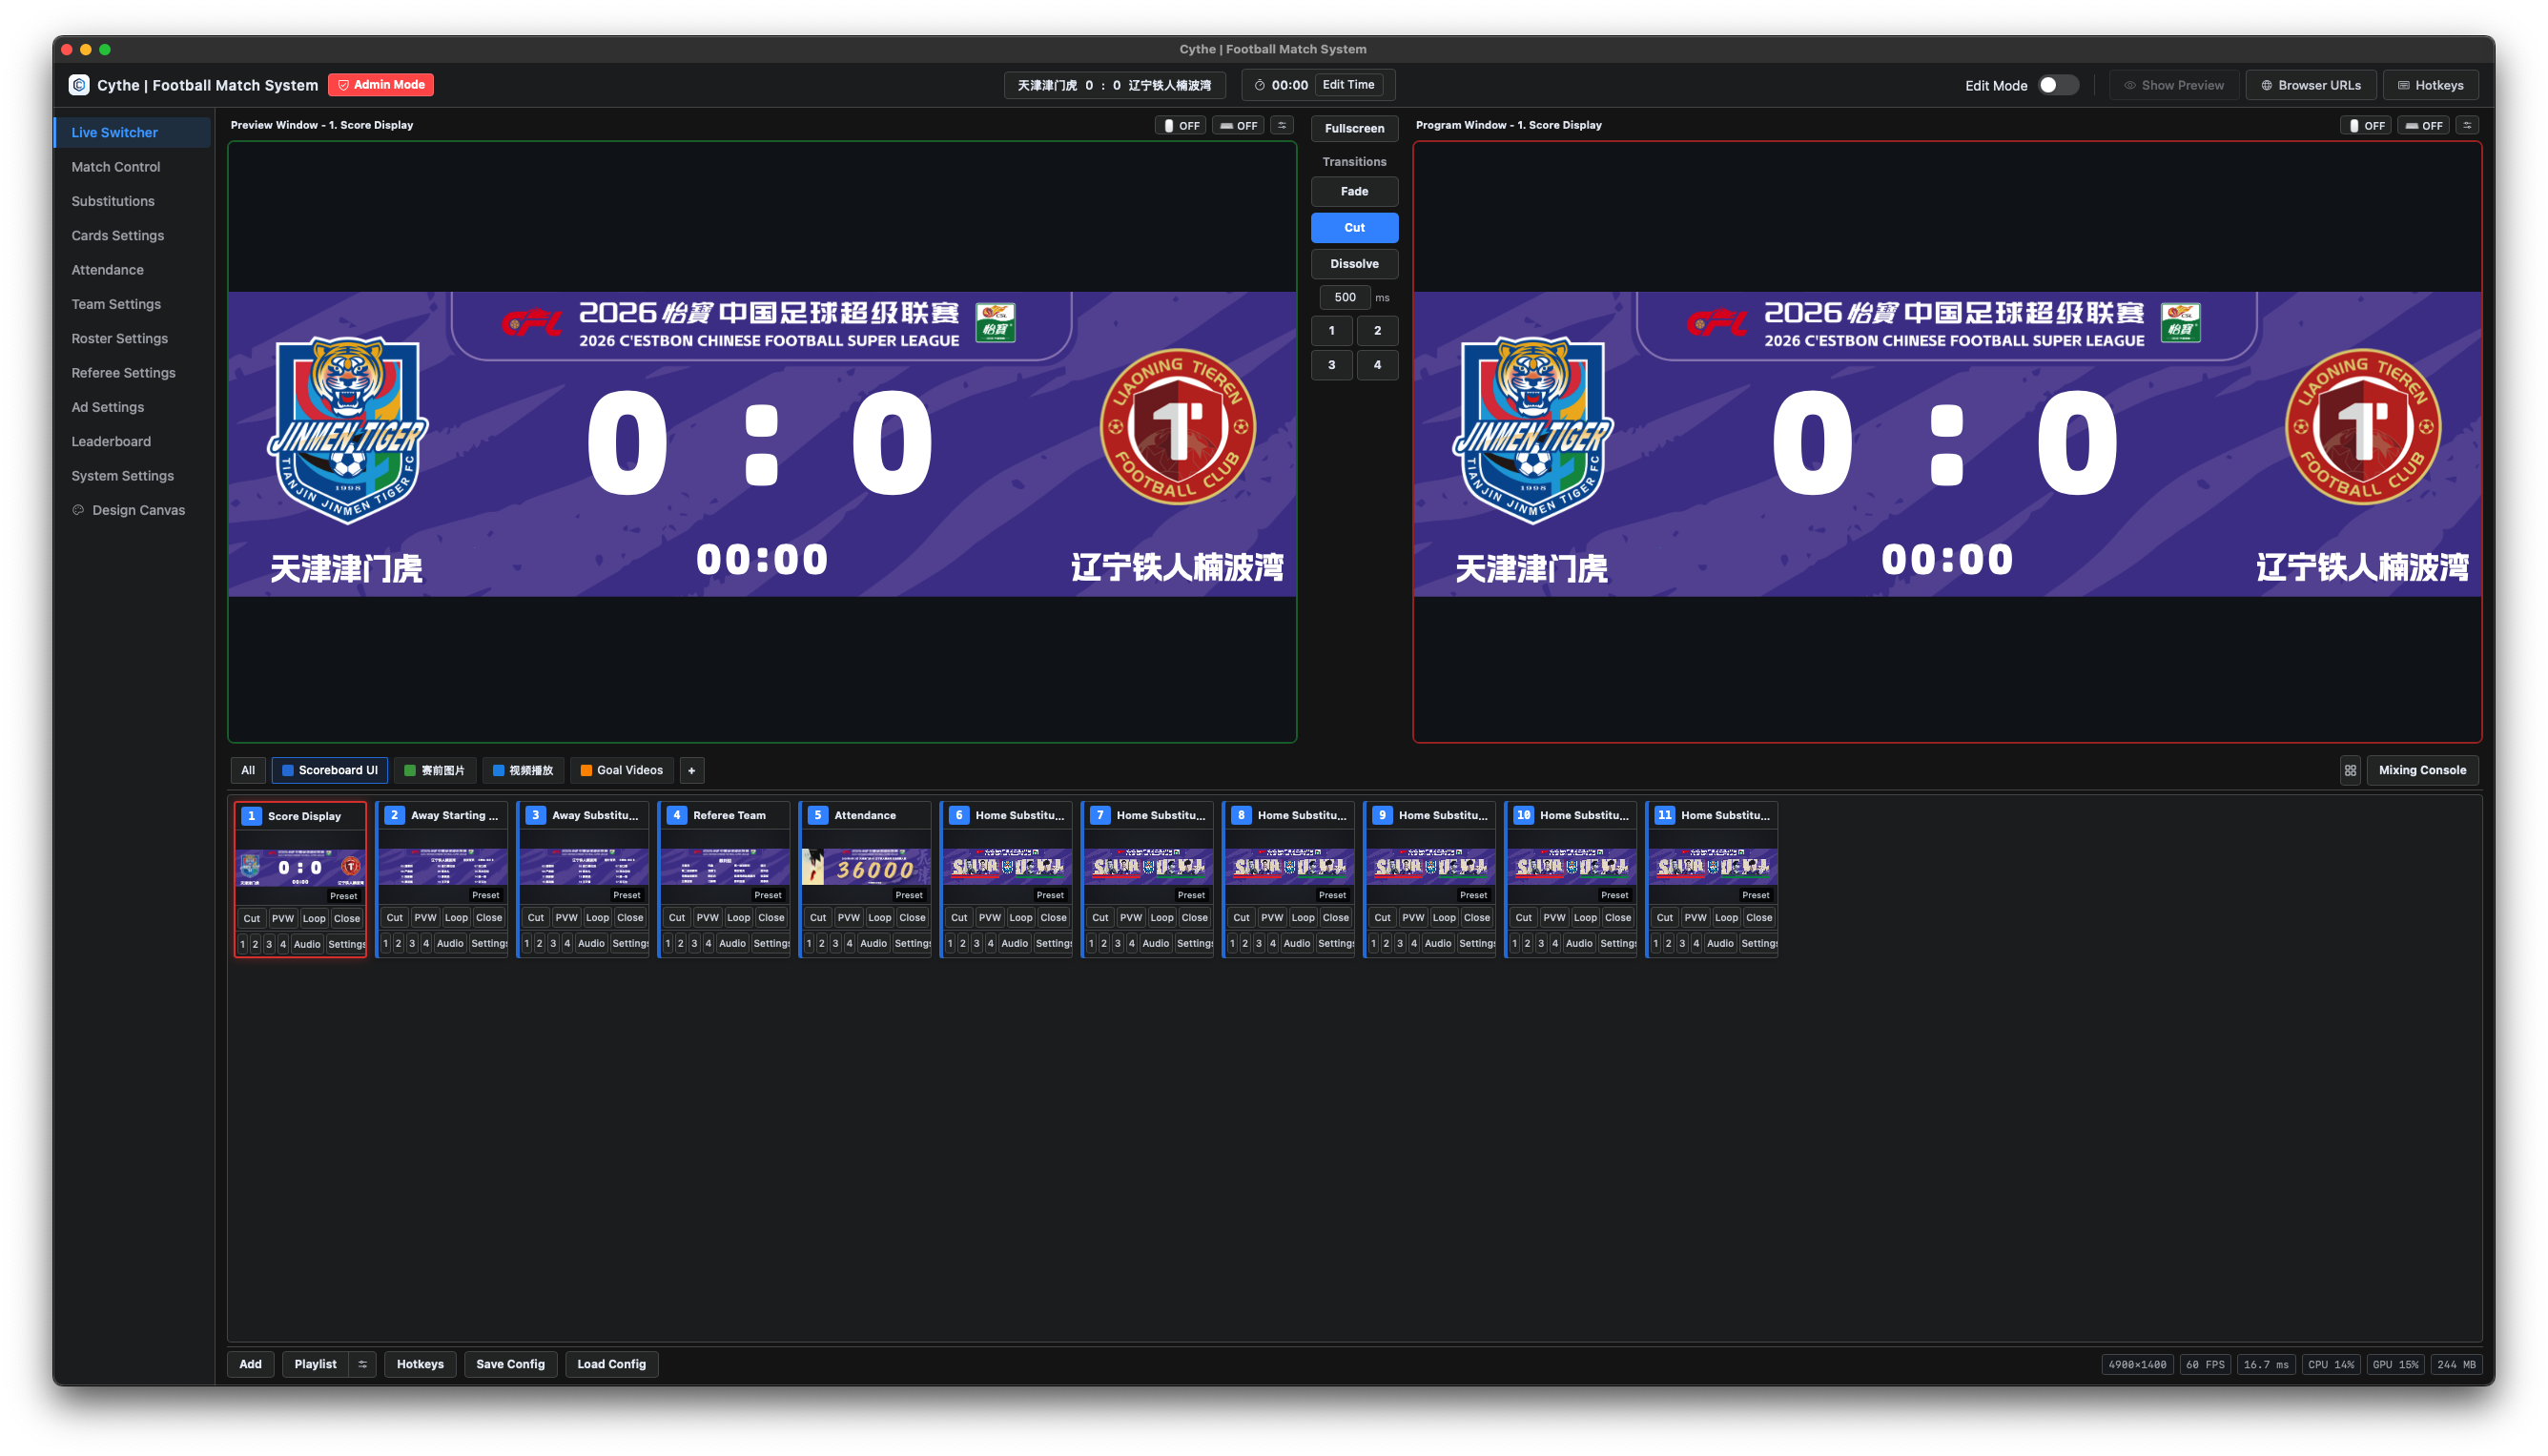The width and height of the screenshot is (2548, 1456).
Task: Open the Mixing Console
Action: 2421,770
